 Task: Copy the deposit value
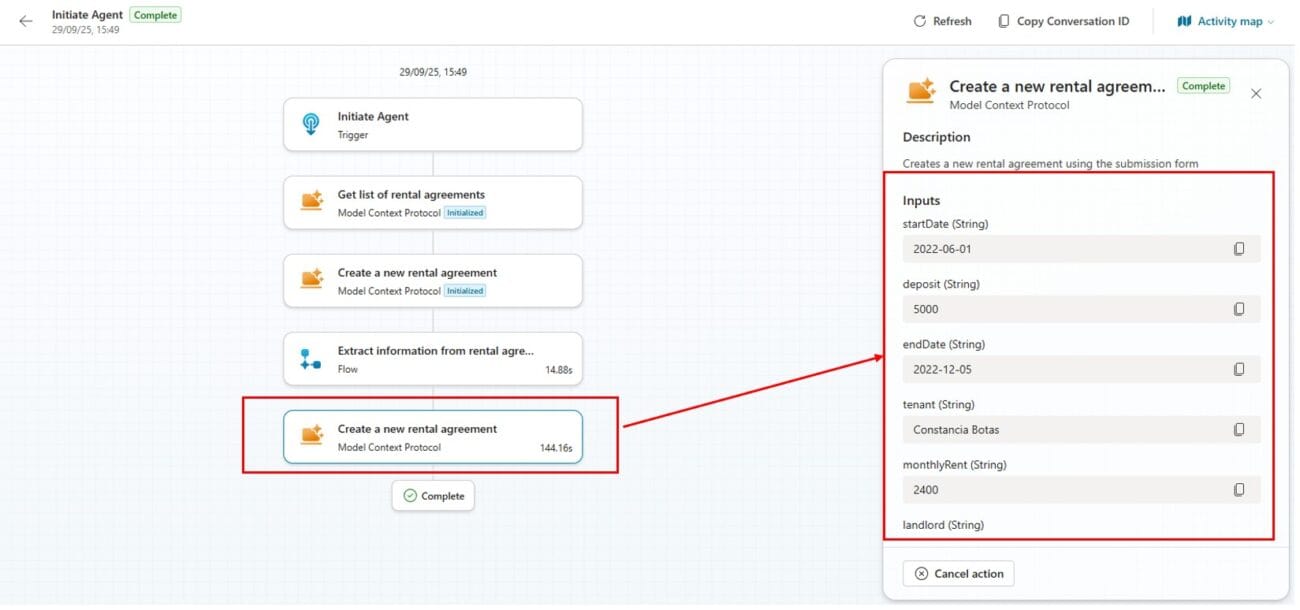click(x=1238, y=309)
